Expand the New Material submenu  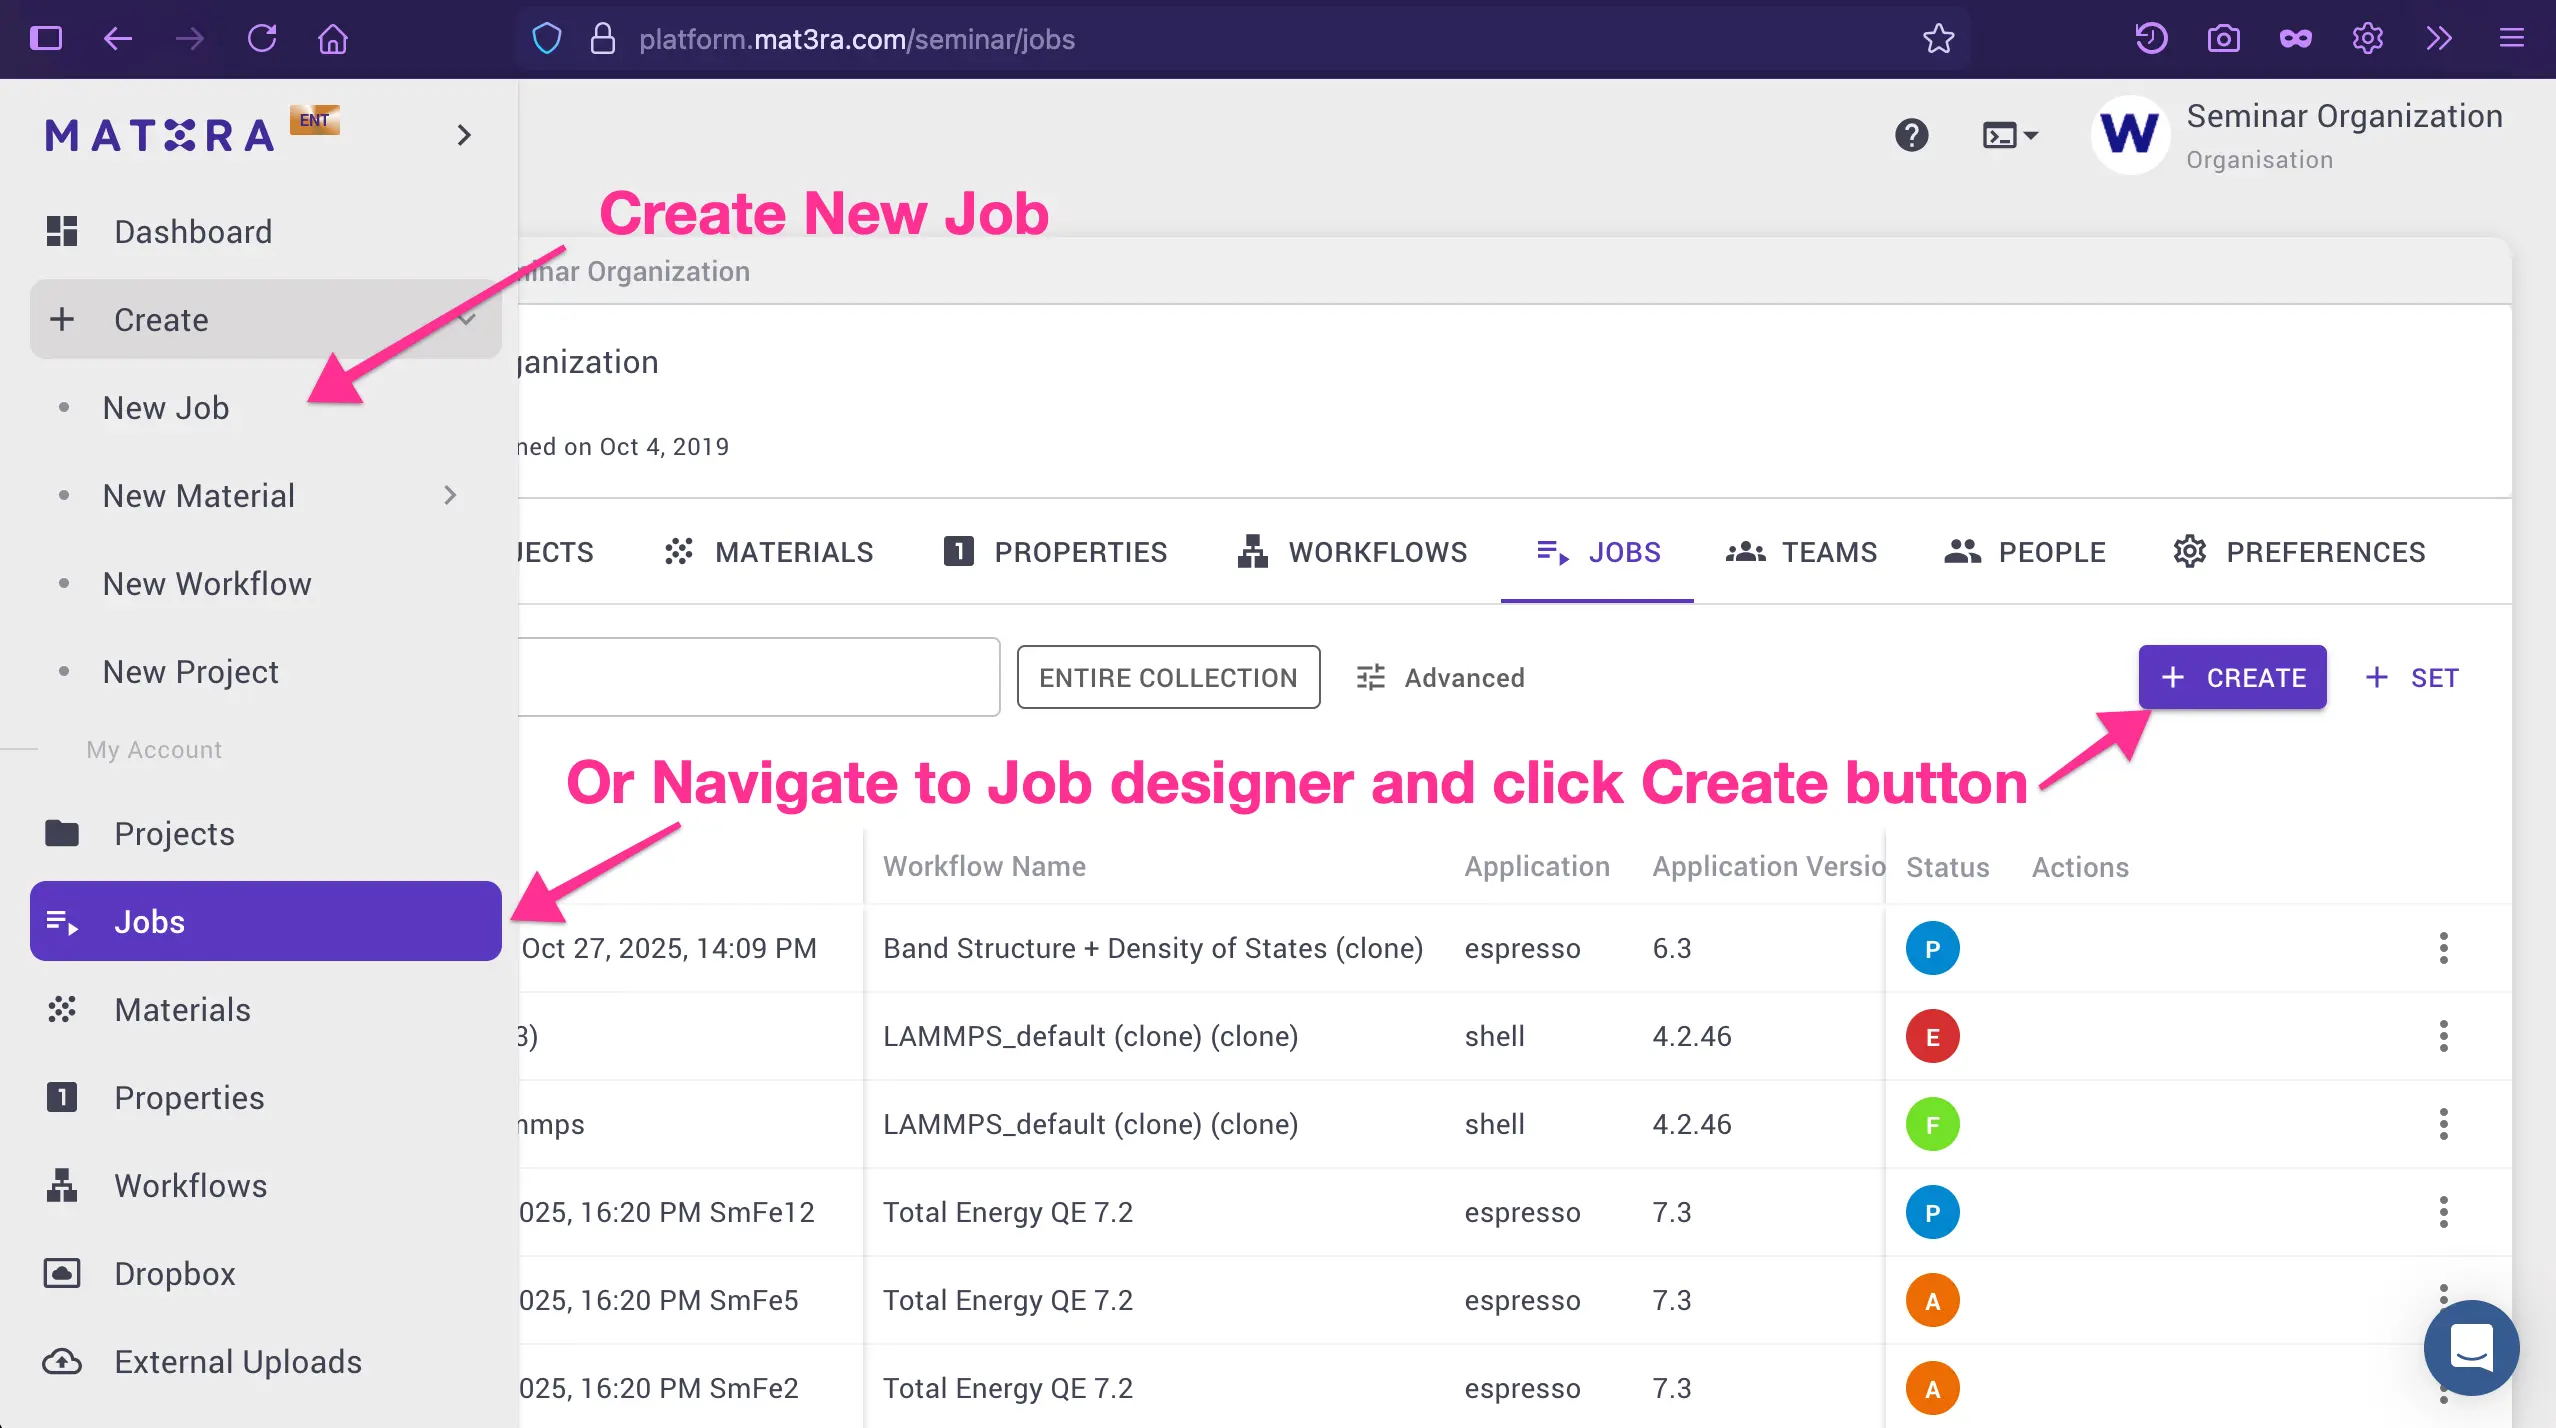(450, 495)
